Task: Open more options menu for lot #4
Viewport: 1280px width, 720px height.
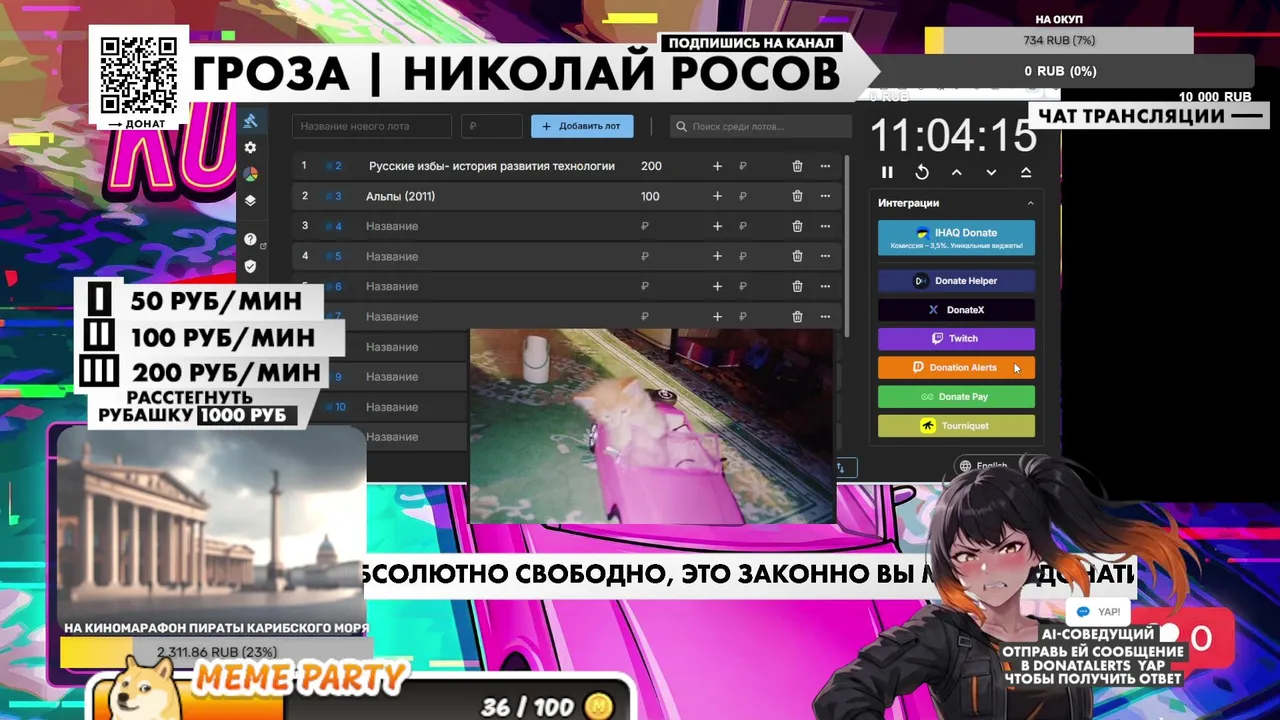Action: coord(825,226)
